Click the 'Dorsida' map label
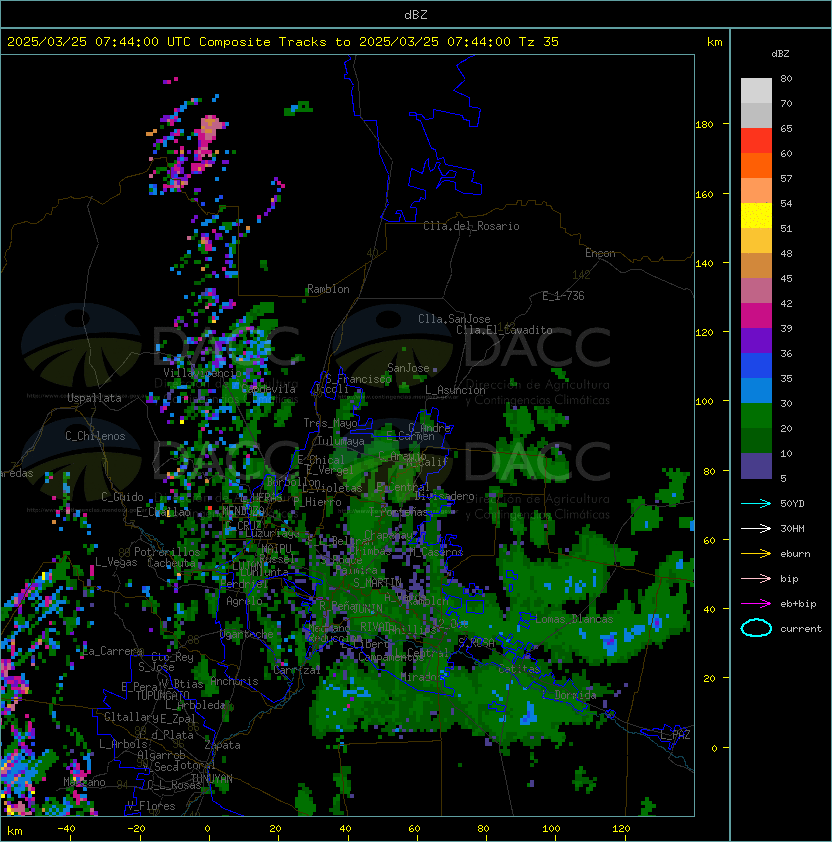The width and height of the screenshot is (832, 842). 575,695
